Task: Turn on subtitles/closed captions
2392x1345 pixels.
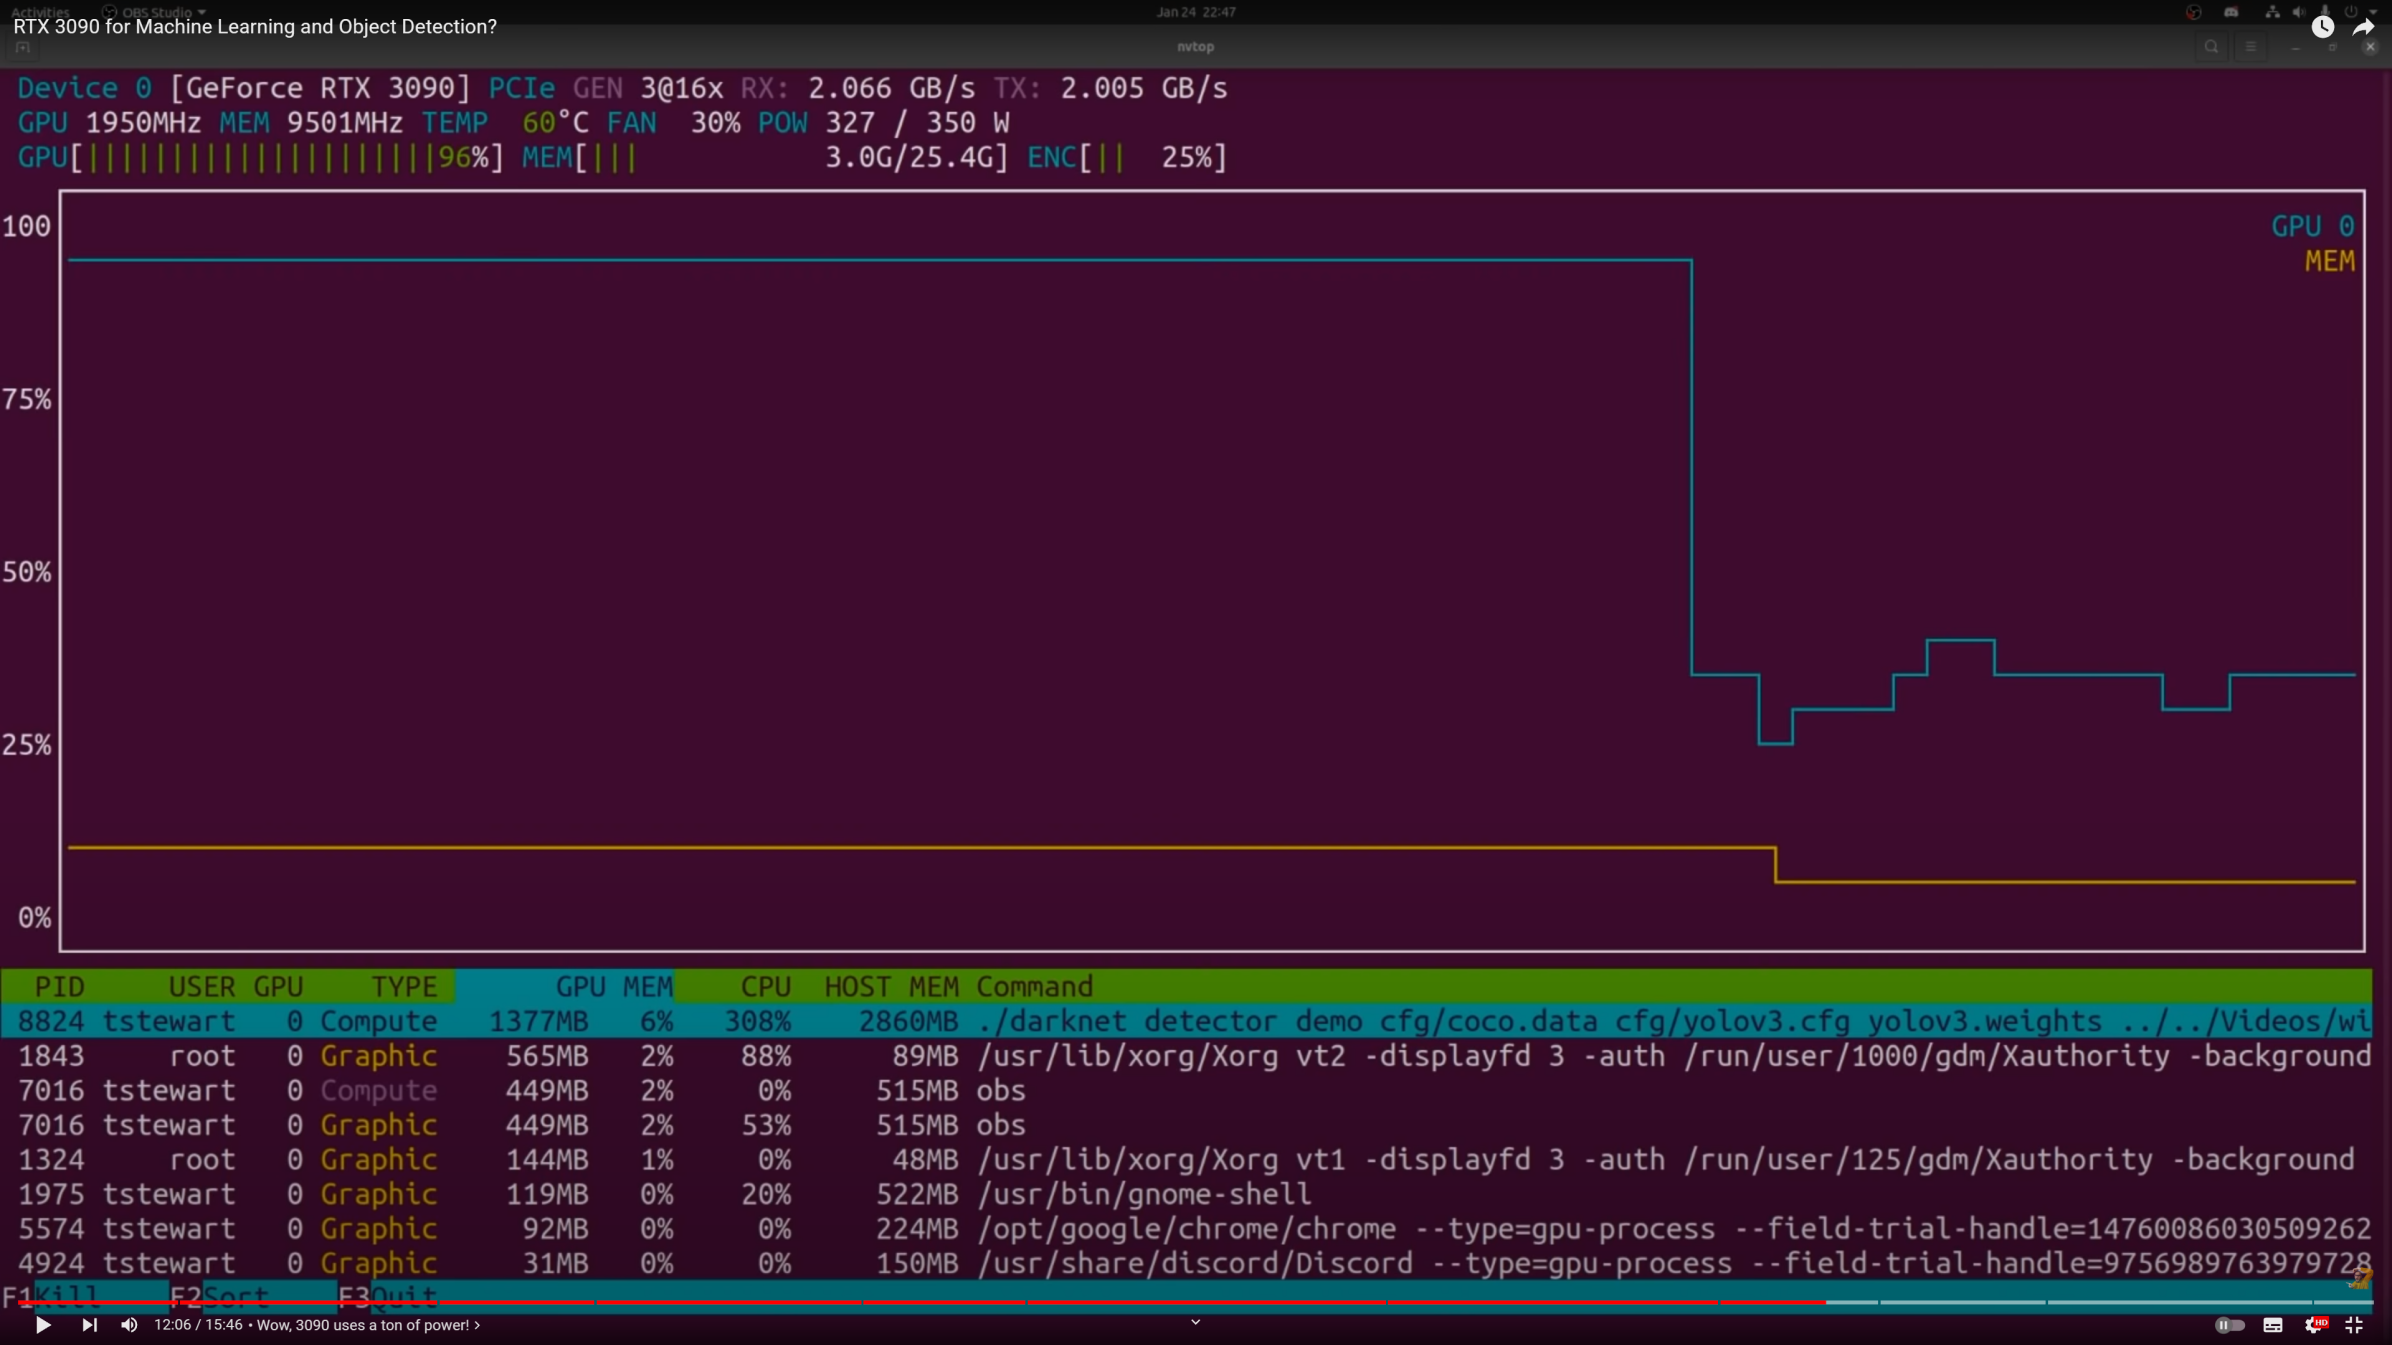Action: tap(2273, 1325)
